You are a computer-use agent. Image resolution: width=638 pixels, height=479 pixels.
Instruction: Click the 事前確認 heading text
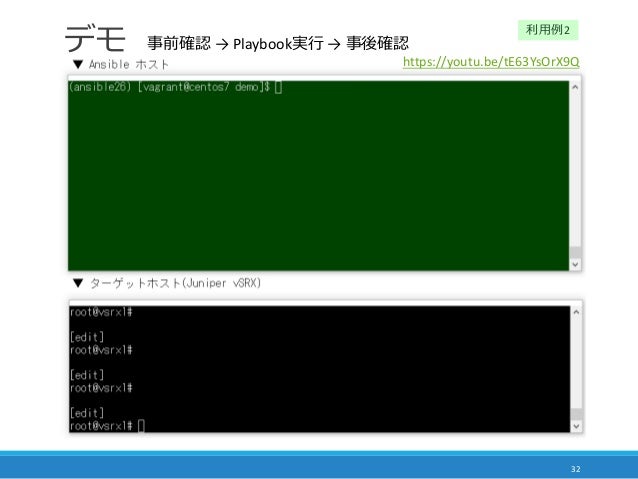(x=179, y=43)
